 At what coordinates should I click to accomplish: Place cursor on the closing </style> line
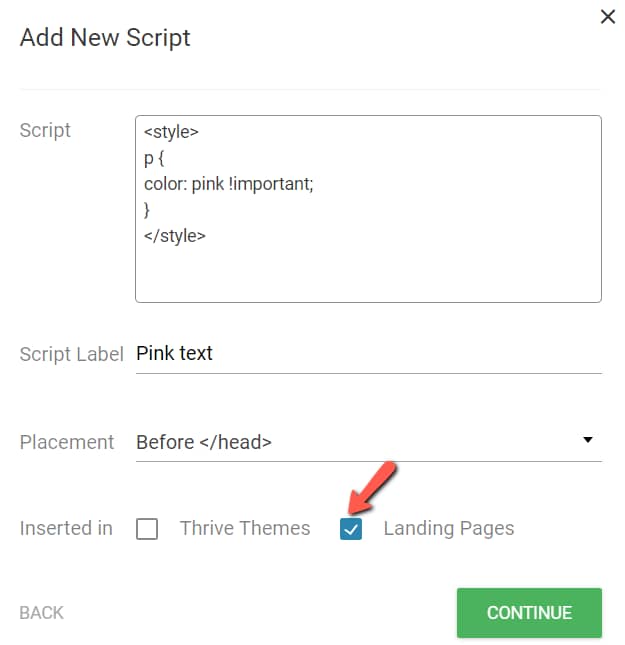pos(175,236)
